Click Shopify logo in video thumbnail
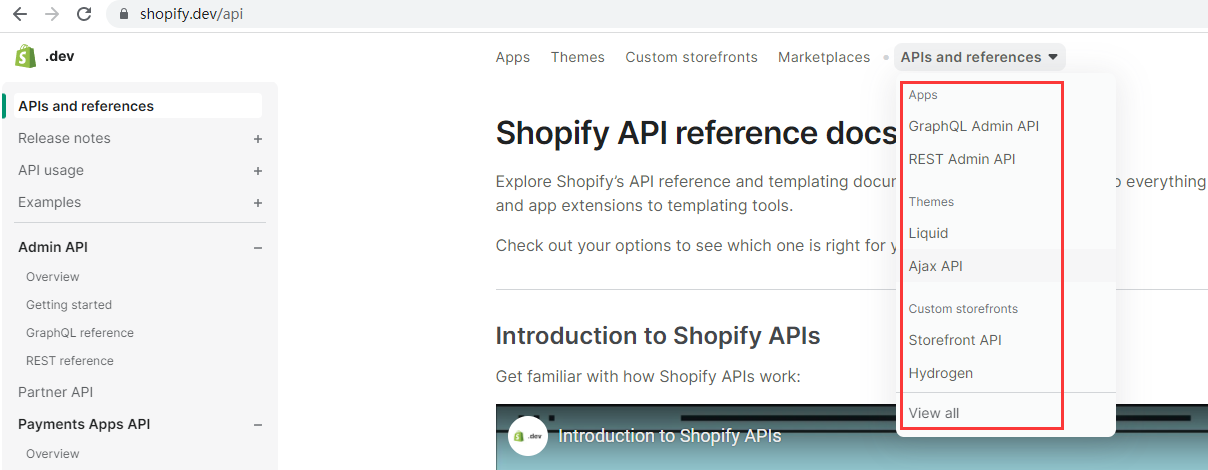The height and width of the screenshot is (470, 1208). (527, 436)
